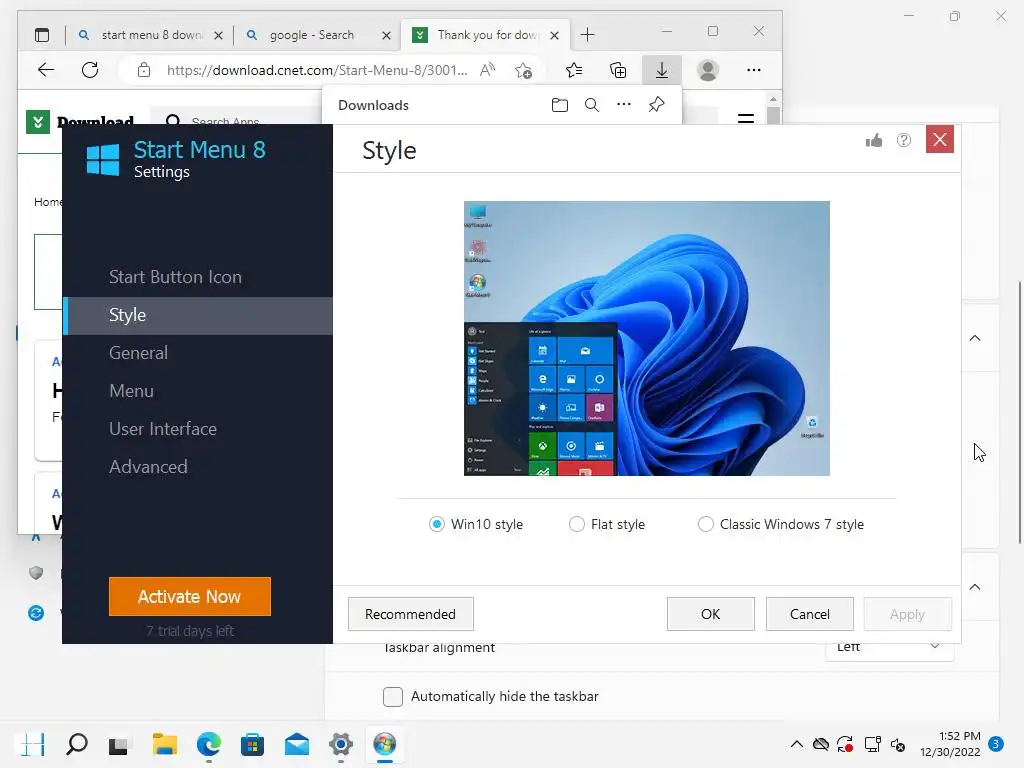Add this page to favorites star icon
Viewport: 1024px width, 768px height.
click(x=523, y=70)
